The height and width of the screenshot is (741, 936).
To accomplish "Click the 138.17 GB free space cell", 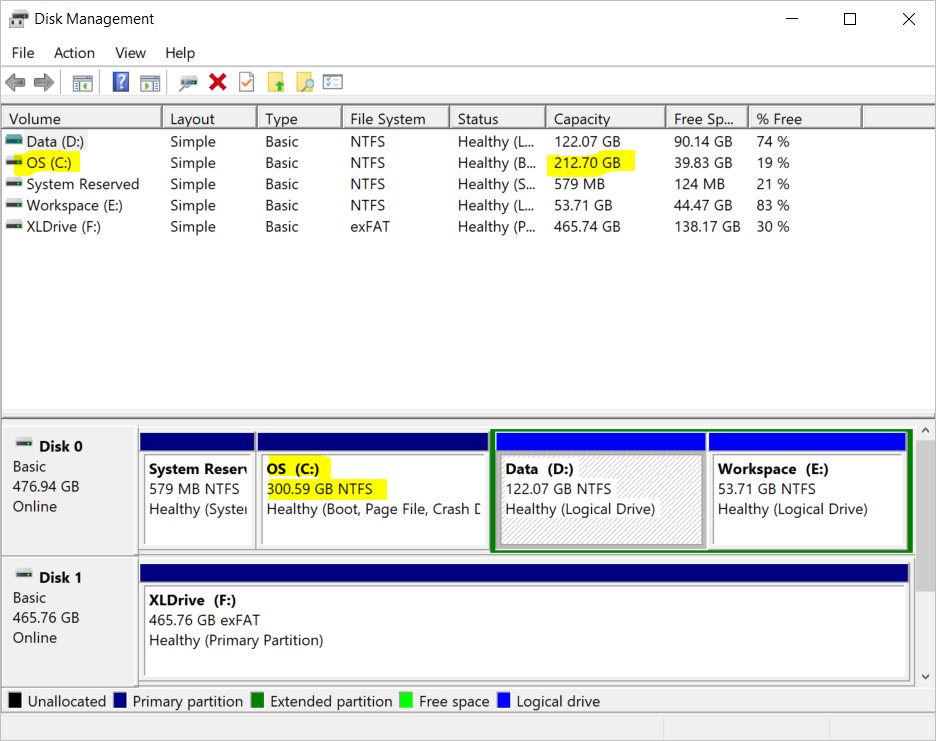I will [x=707, y=227].
